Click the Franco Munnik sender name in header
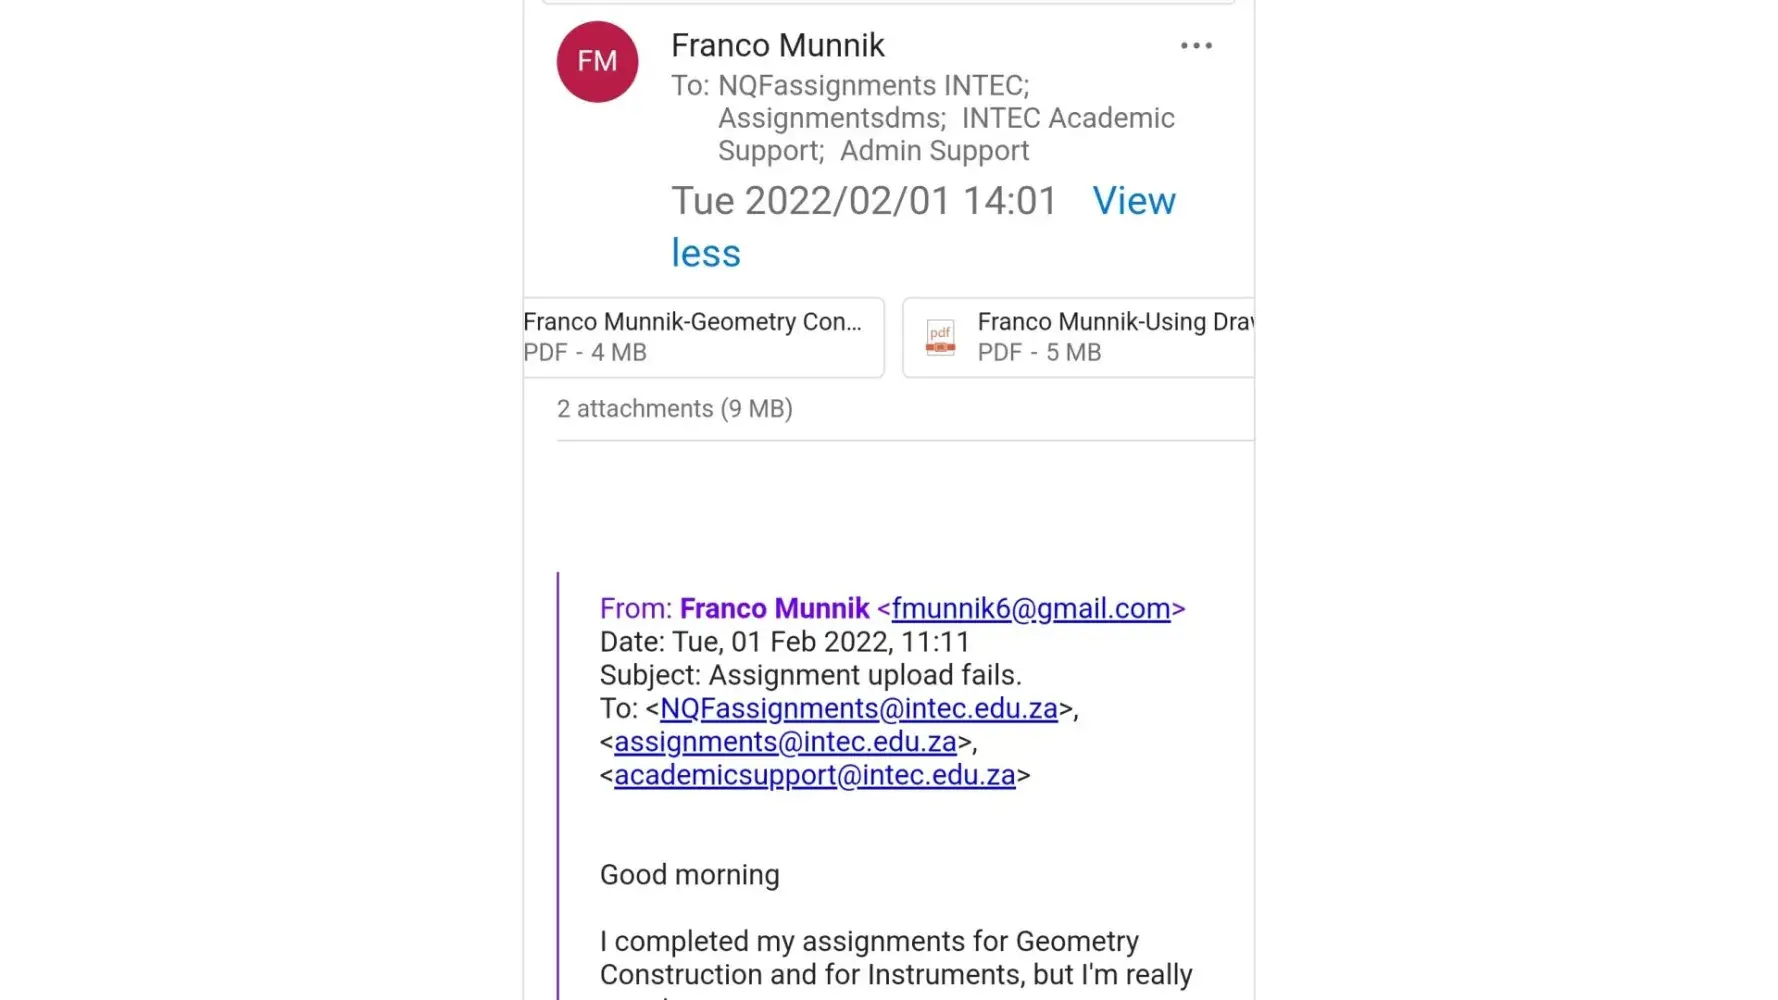Screen dimensions: 1778x1000 (777, 45)
